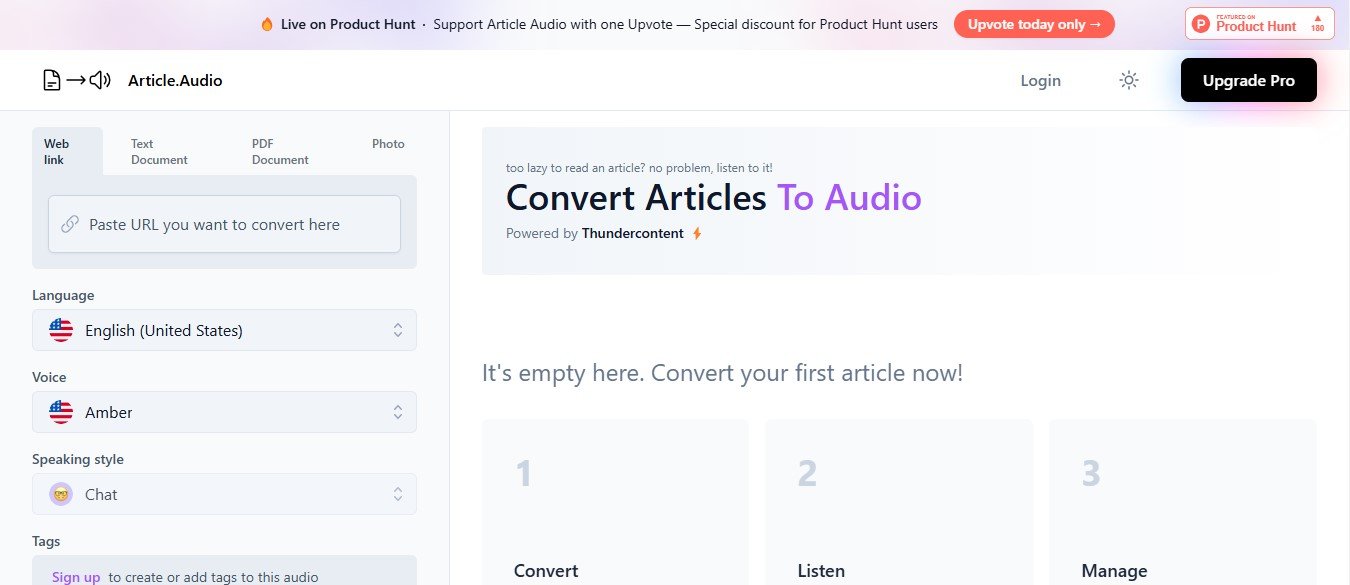Toggle the sun light/dark theme icon
The image size is (1350, 585).
[1129, 81]
